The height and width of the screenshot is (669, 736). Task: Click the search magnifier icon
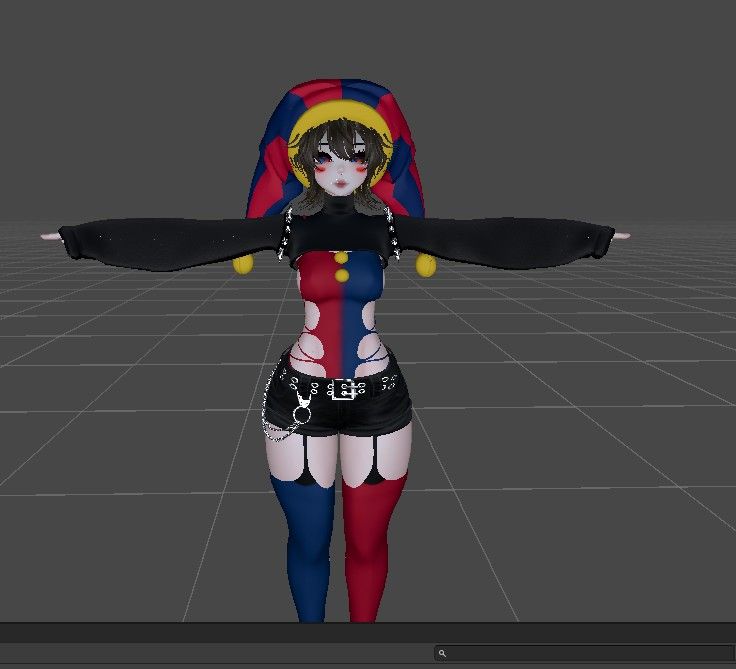[442, 653]
